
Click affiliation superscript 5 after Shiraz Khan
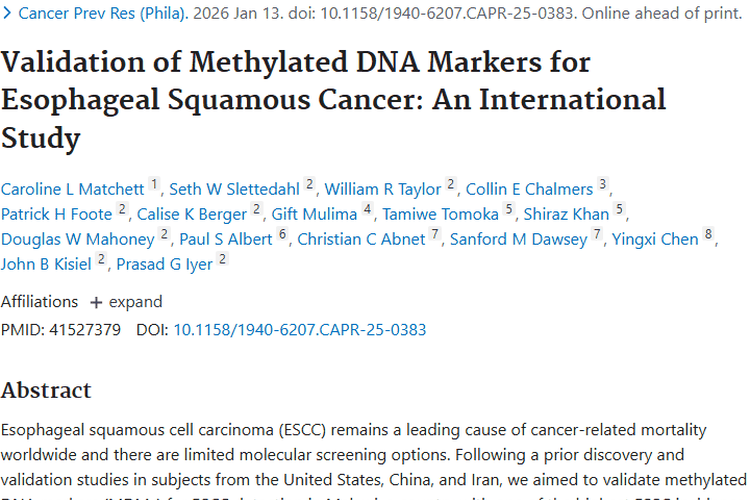620,210
